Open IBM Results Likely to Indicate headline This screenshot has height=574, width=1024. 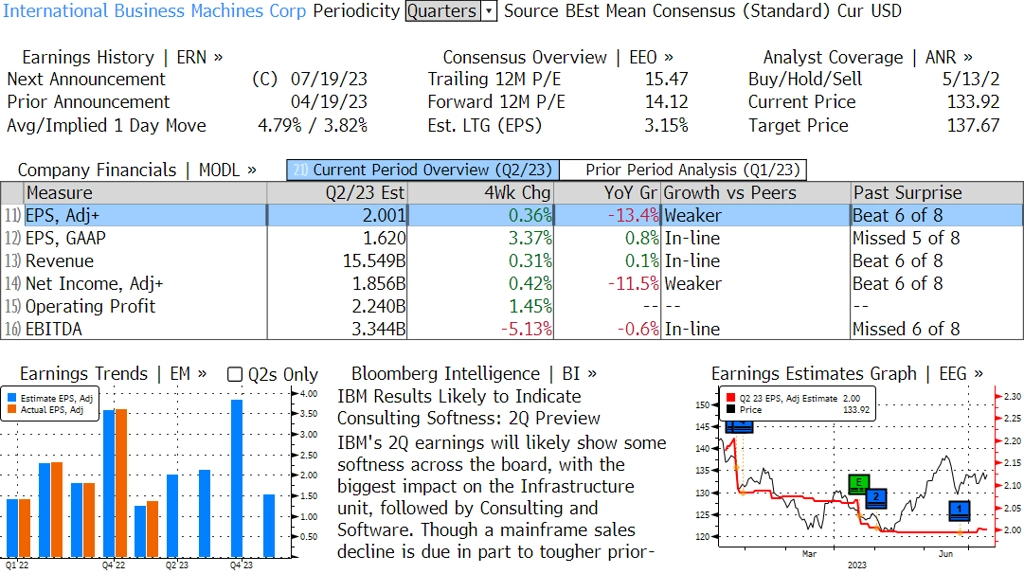(468, 407)
